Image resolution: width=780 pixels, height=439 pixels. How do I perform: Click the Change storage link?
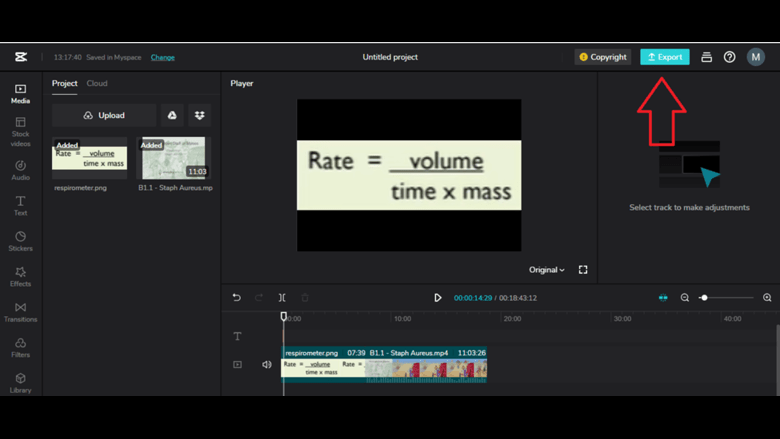coord(162,58)
